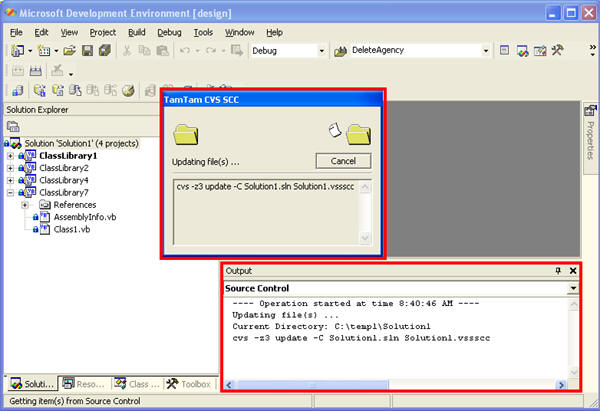Click the Navigate Backward icon left of Debug combo
Image resolution: width=600 pixels, height=411 pixels.
[237, 51]
